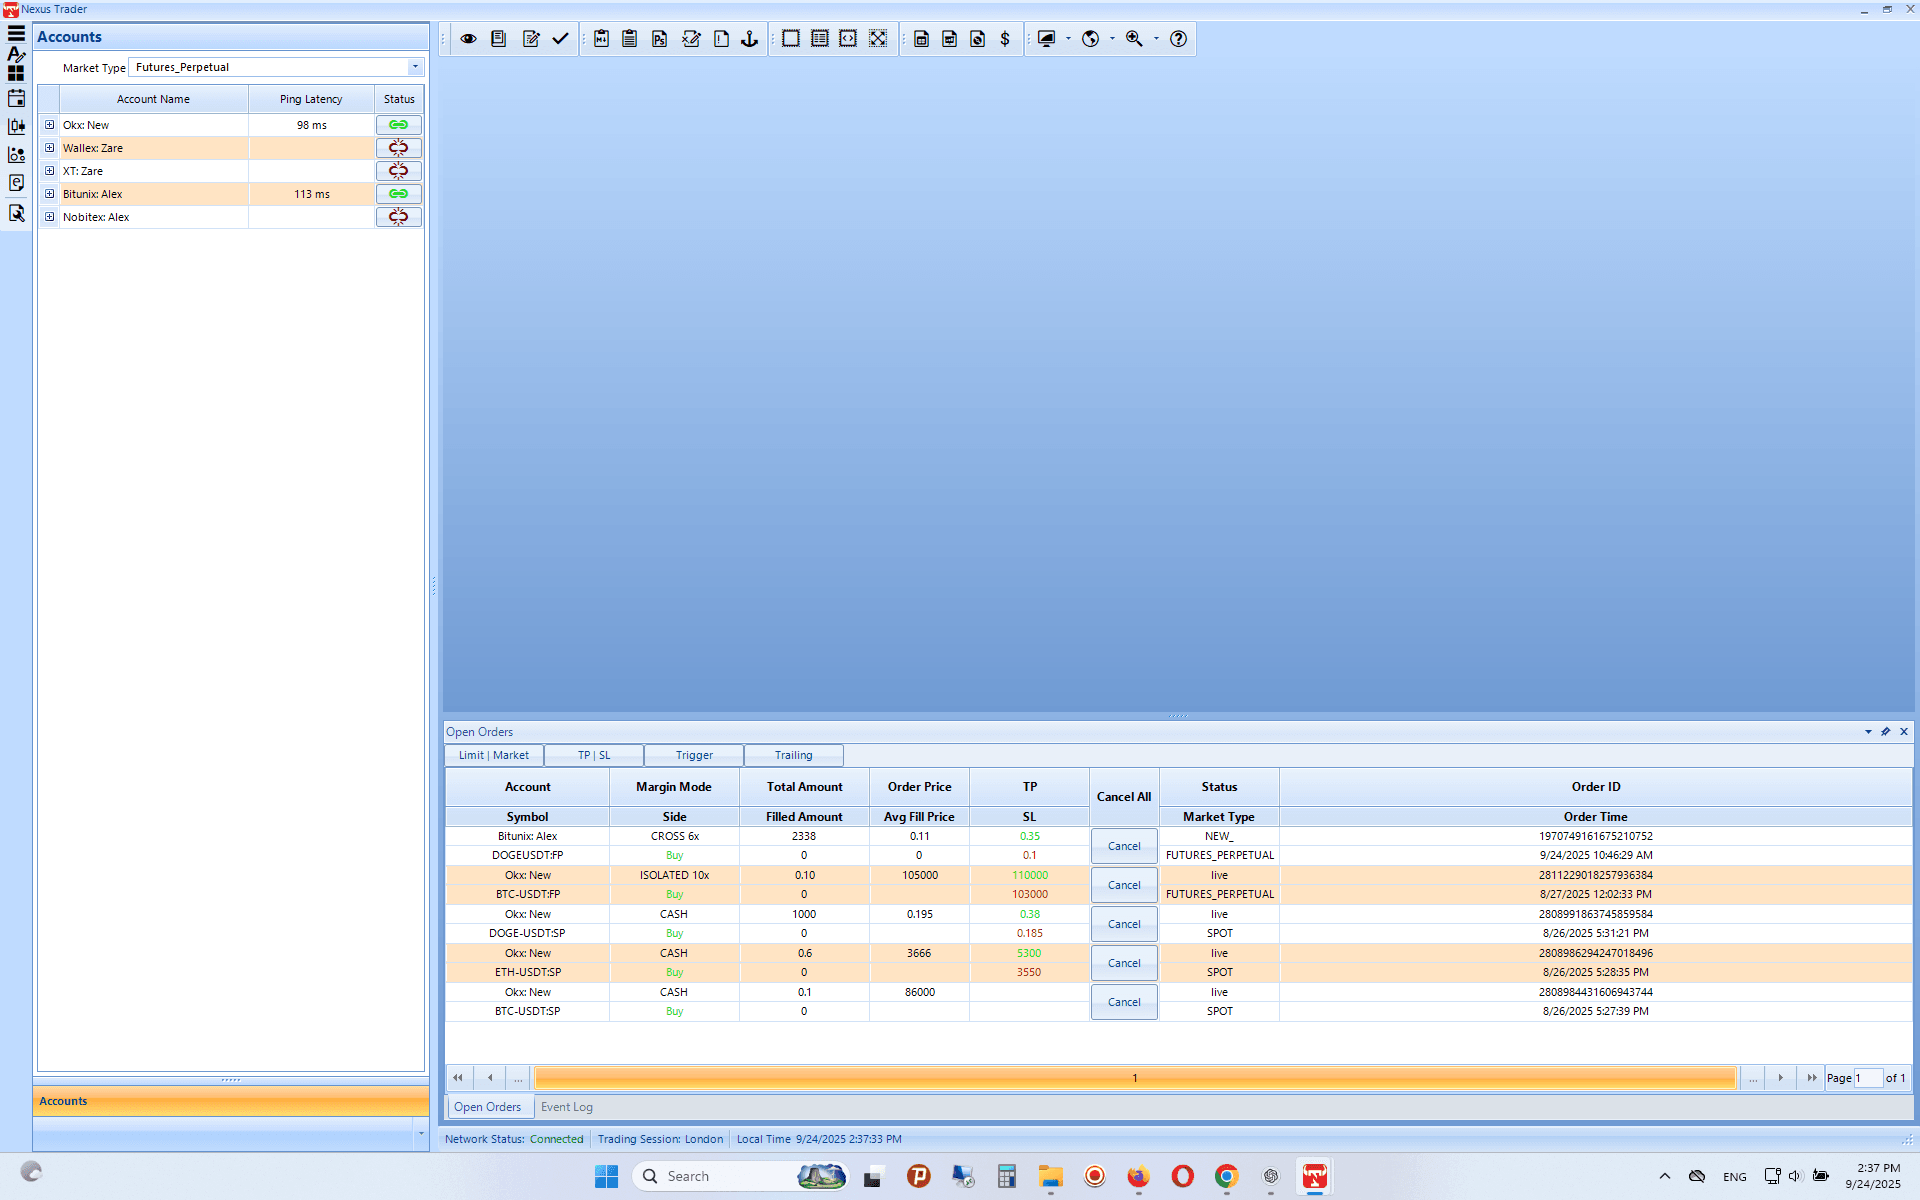The height and width of the screenshot is (1200, 1920).
Task: Click the calendar icon in the left sidebar
Action: coord(16,99)
